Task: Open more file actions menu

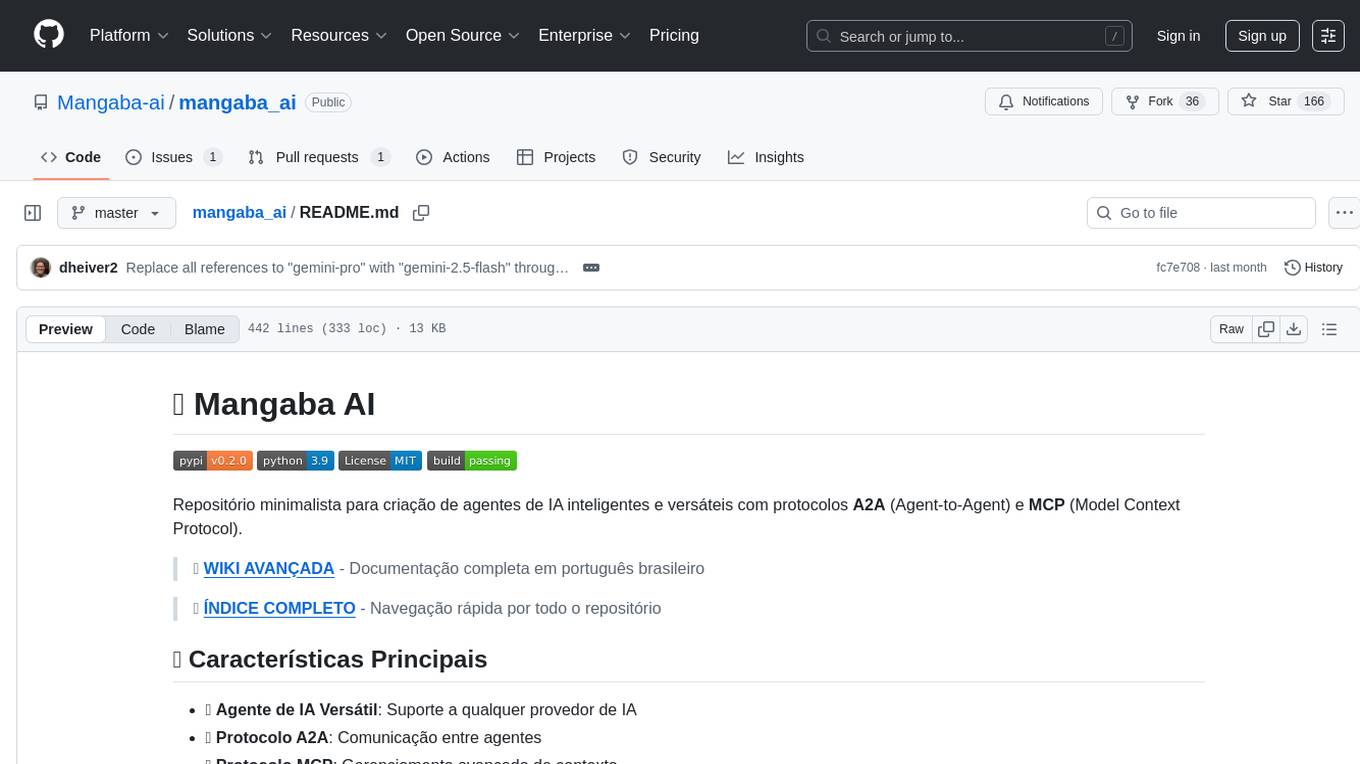Action: click(x=1344, y=213)
